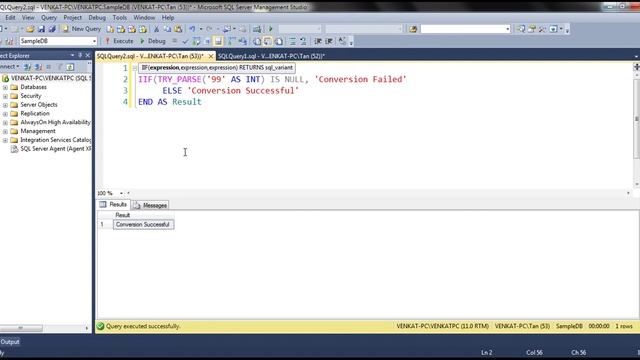This screenshot has height=360, width=640.
Task: Click the Connect Object Explorer plug icon
Action: click(27, 67)
